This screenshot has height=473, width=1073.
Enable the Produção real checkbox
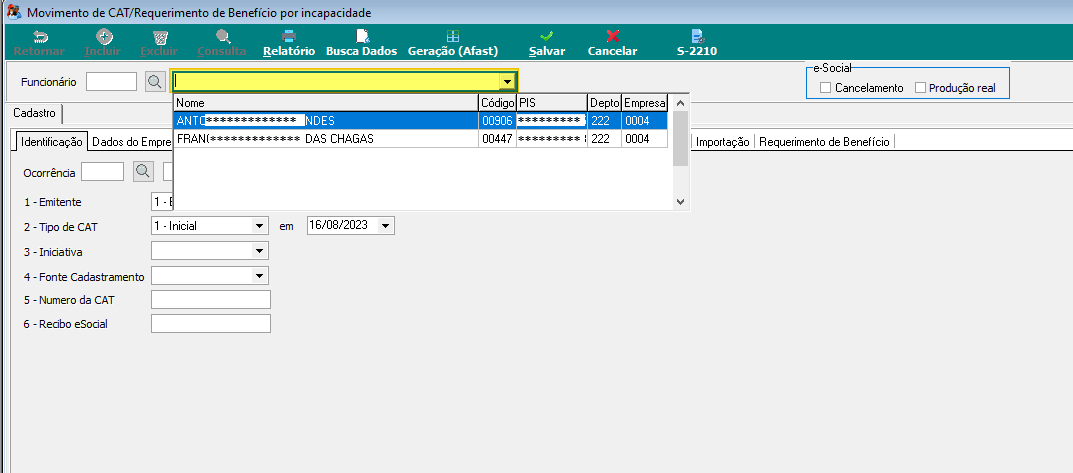(920, 88)
